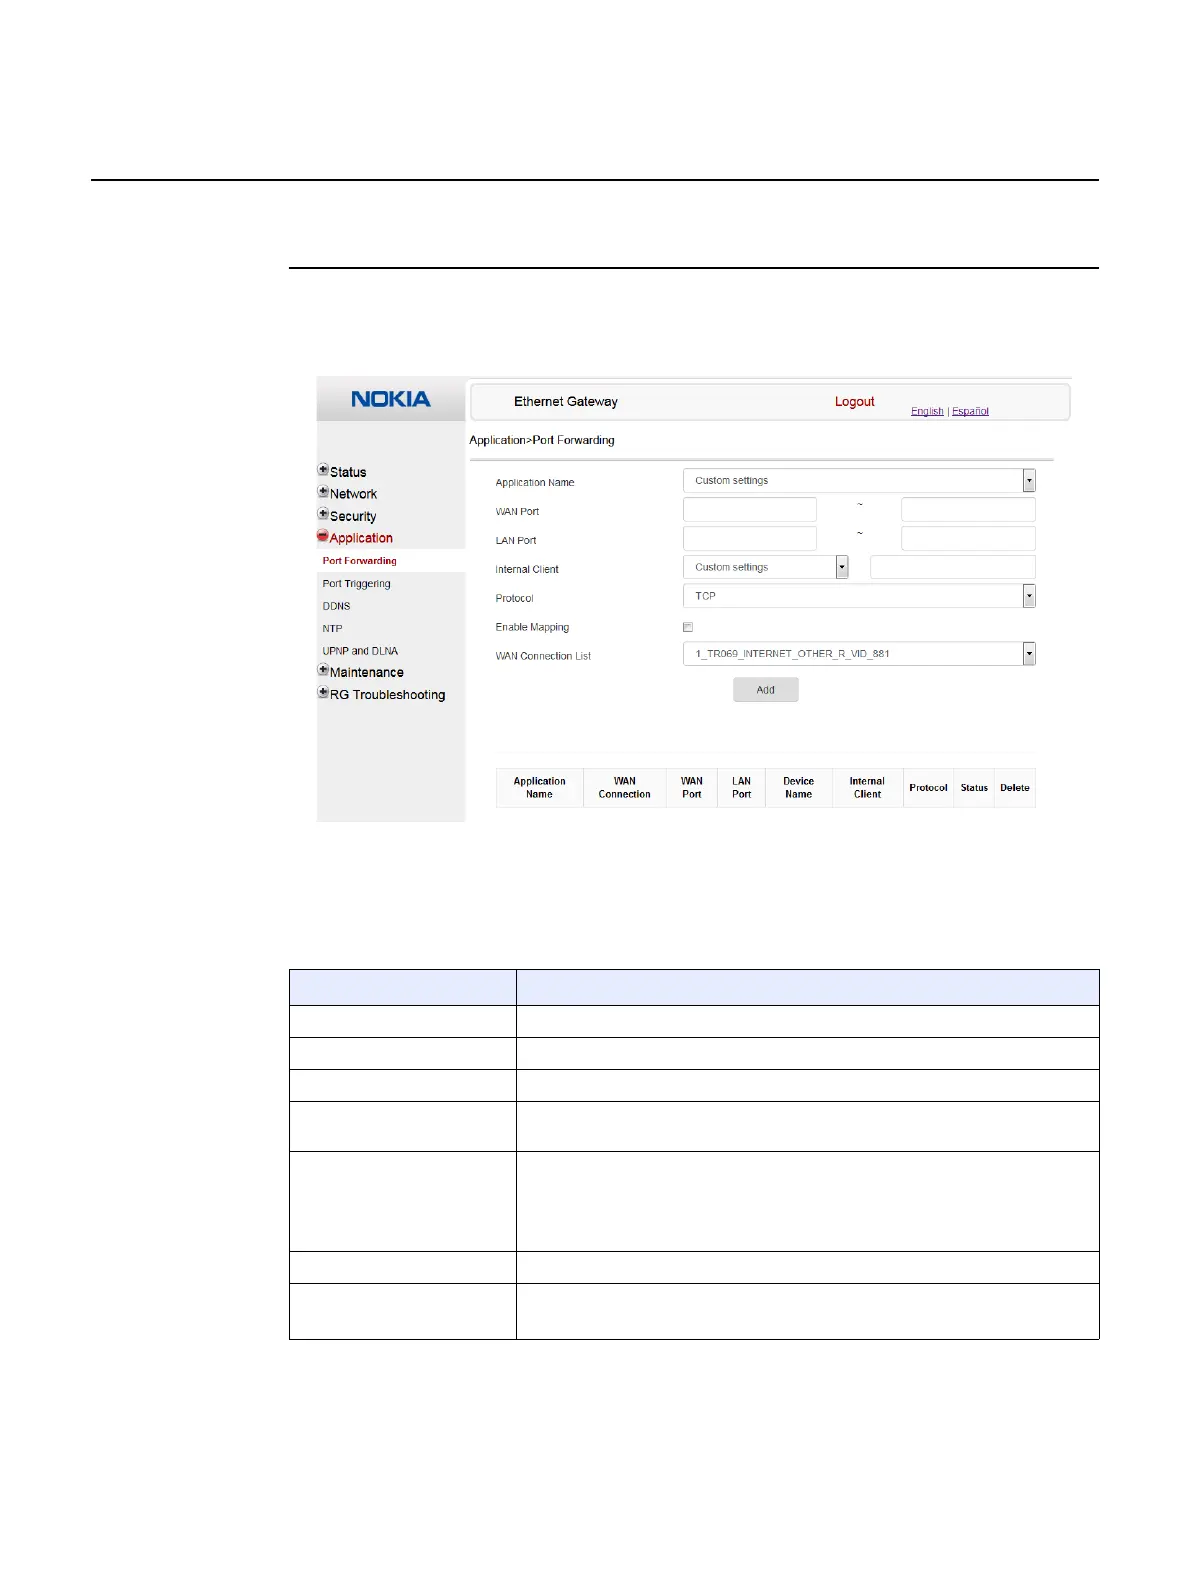
Task: Click the LAN Port column header
Action: coord(741,788)
